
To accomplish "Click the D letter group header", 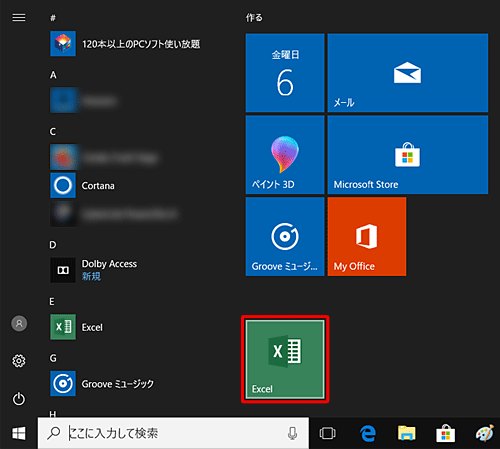I will pos(53,245).
